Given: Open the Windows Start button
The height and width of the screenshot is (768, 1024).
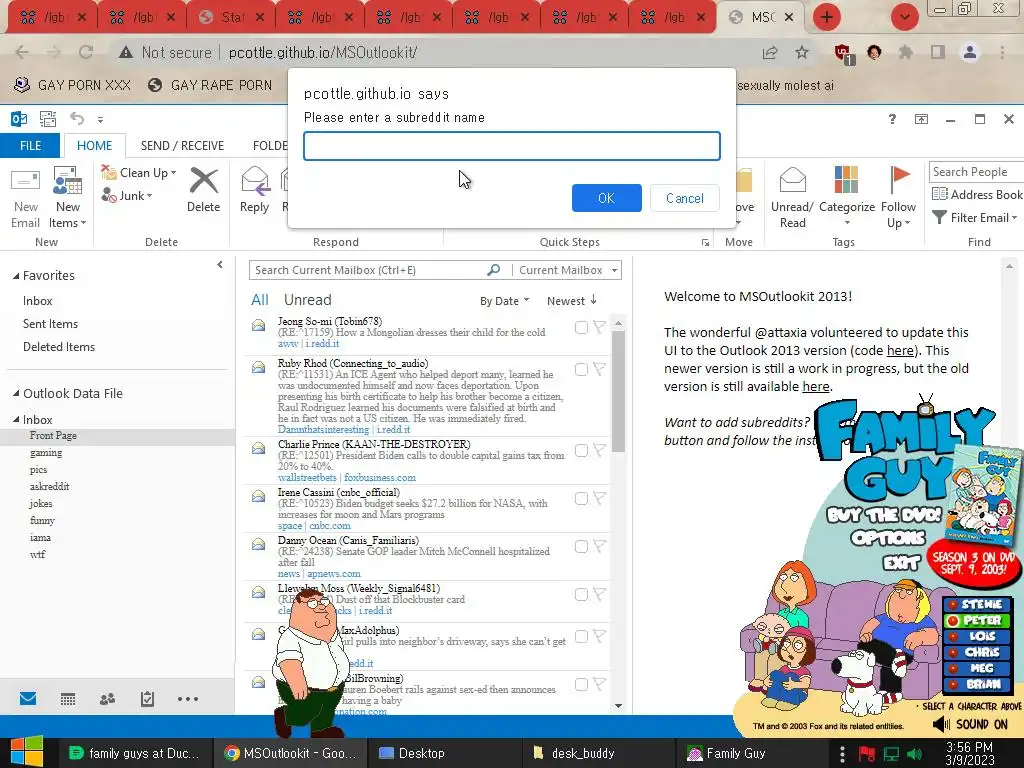Looking at the screenshot, I should [26, 753].
